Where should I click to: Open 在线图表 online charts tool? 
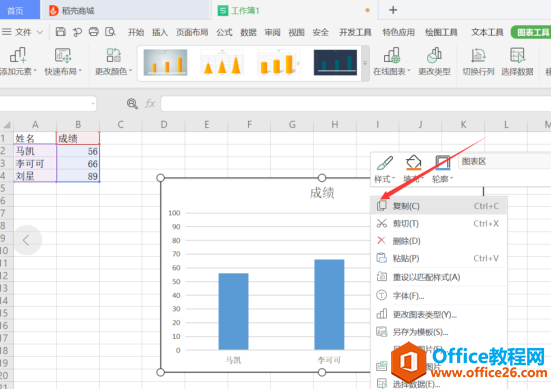coord(391,61)
